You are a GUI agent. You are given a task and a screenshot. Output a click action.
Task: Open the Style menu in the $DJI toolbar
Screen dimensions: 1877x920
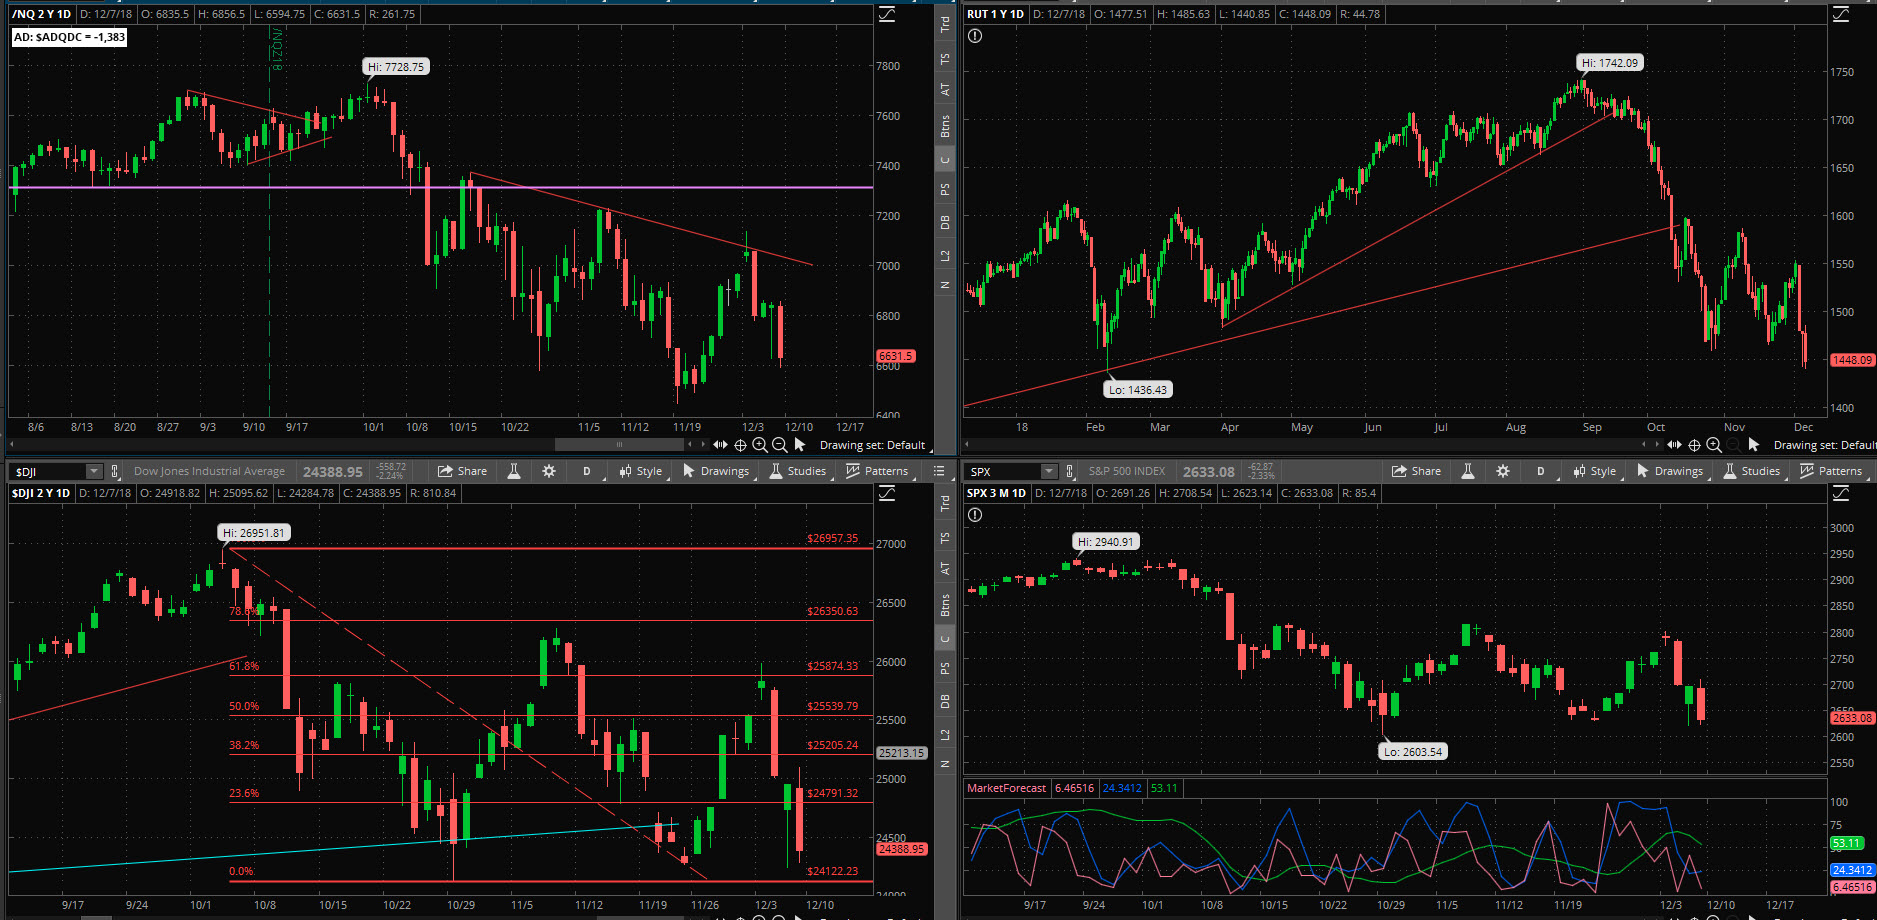pyautogui.click(x=639, y=471)
